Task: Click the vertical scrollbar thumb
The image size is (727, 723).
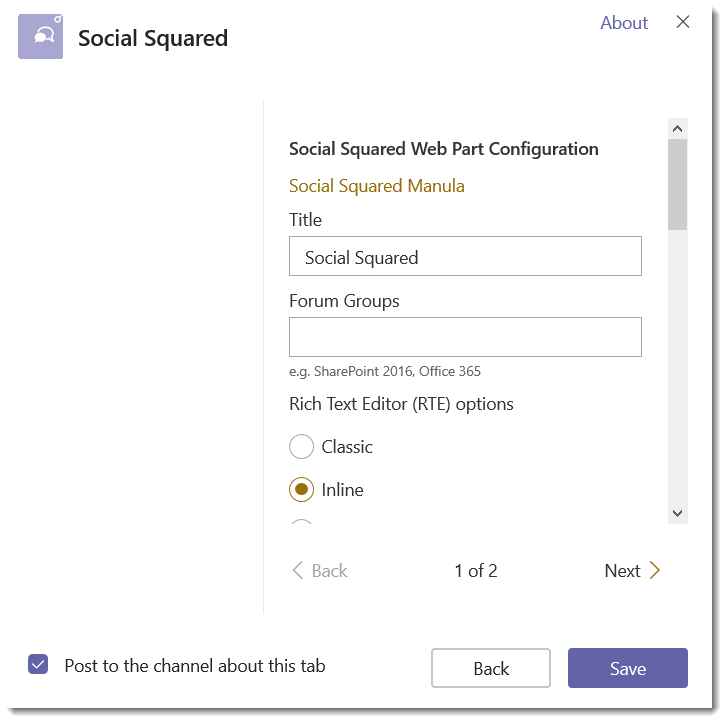Action: point(678,185)
